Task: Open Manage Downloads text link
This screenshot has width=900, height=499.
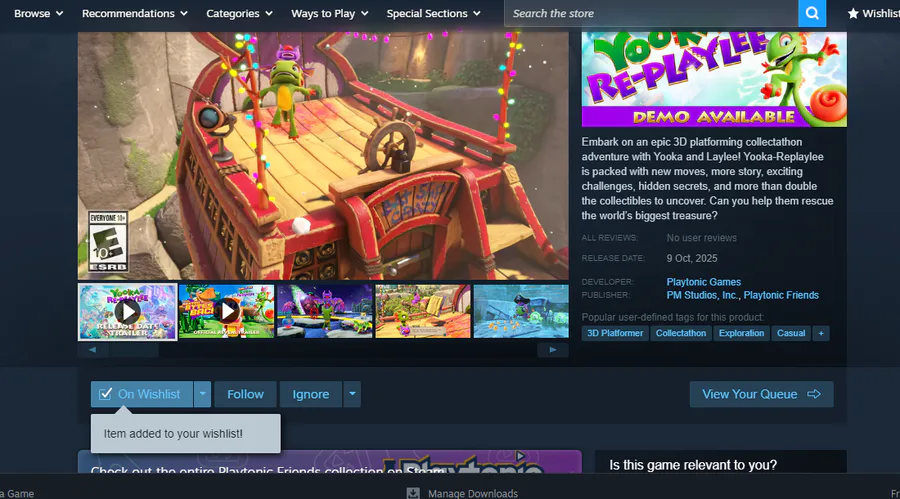Action: point(473,493)
